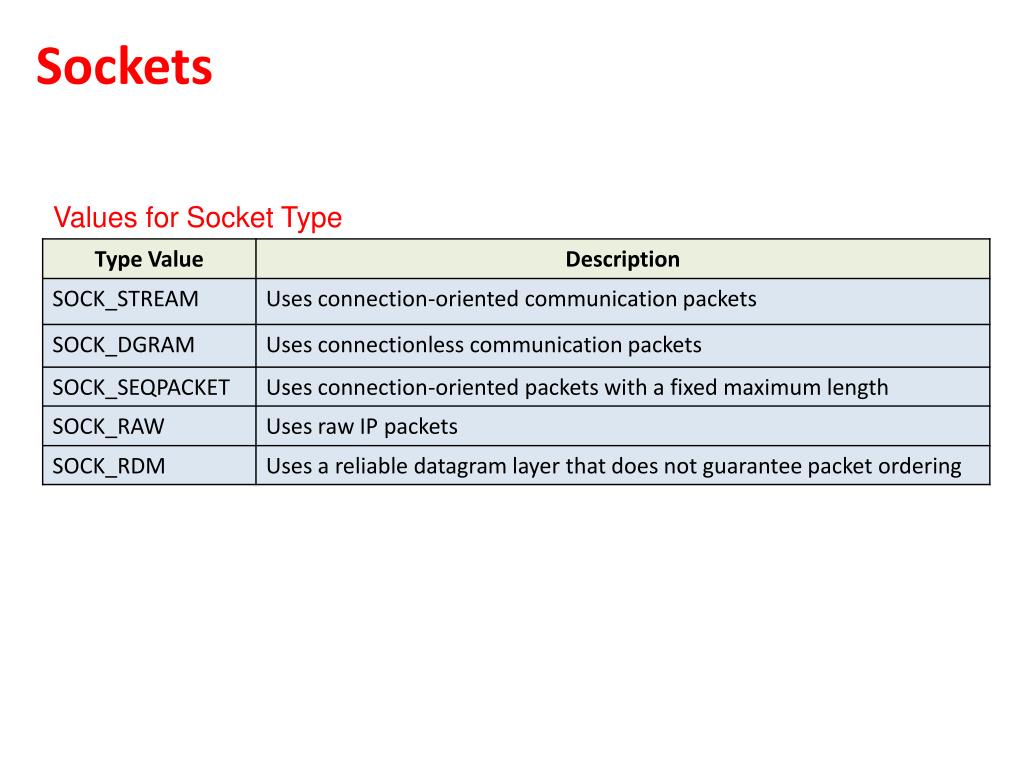Select the reliable datagram layer description
This screenshot has height=768, width=1024.
pyautogui.click(x=613, y=466)
